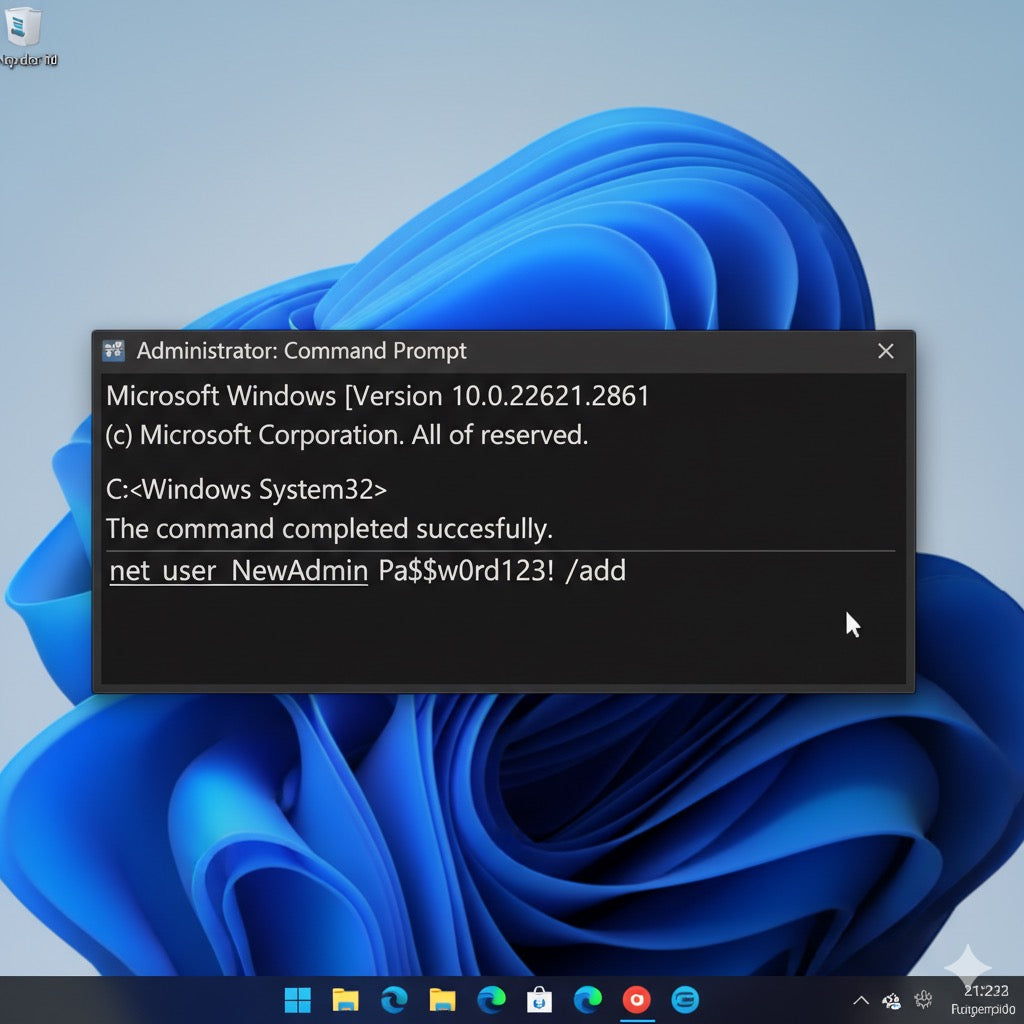This screenshot has width=1024, height=1024.
Task: Click the Command Prompt icon in the title bar
Action: [x=113, y=351]
